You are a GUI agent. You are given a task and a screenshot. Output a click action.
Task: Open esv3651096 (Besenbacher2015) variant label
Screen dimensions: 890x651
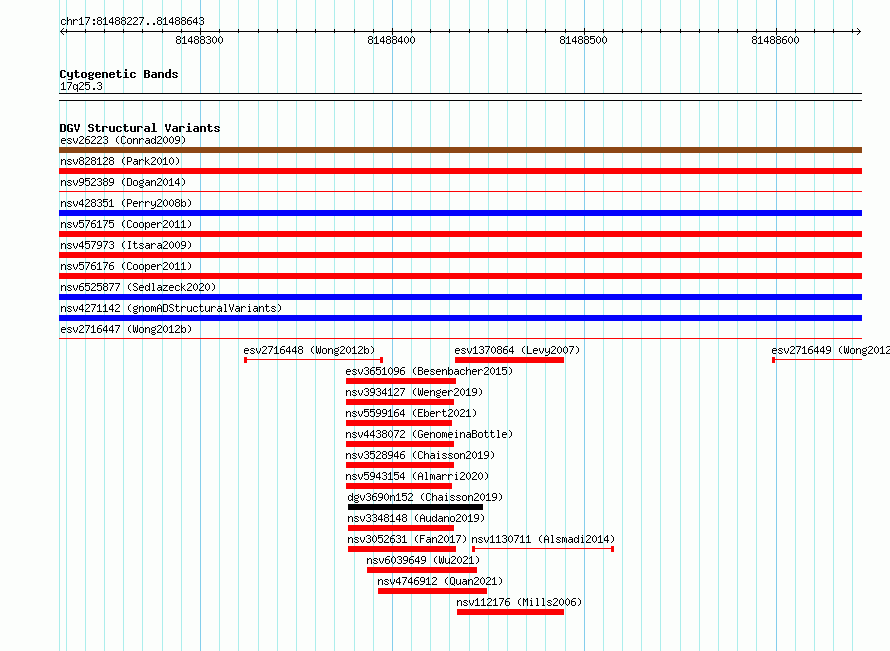(429, 371)
